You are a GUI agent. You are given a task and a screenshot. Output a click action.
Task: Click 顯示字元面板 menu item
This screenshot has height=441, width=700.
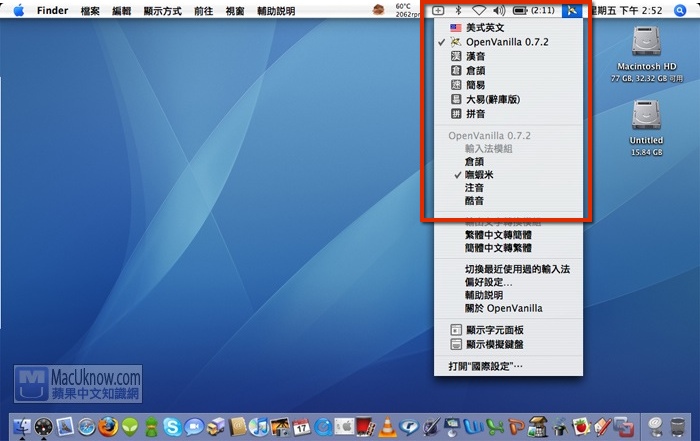(x=508, y=330)
